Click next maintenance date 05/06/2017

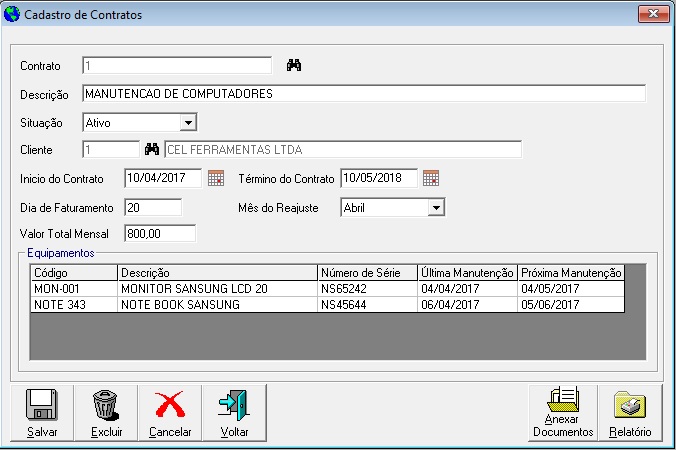571,304
